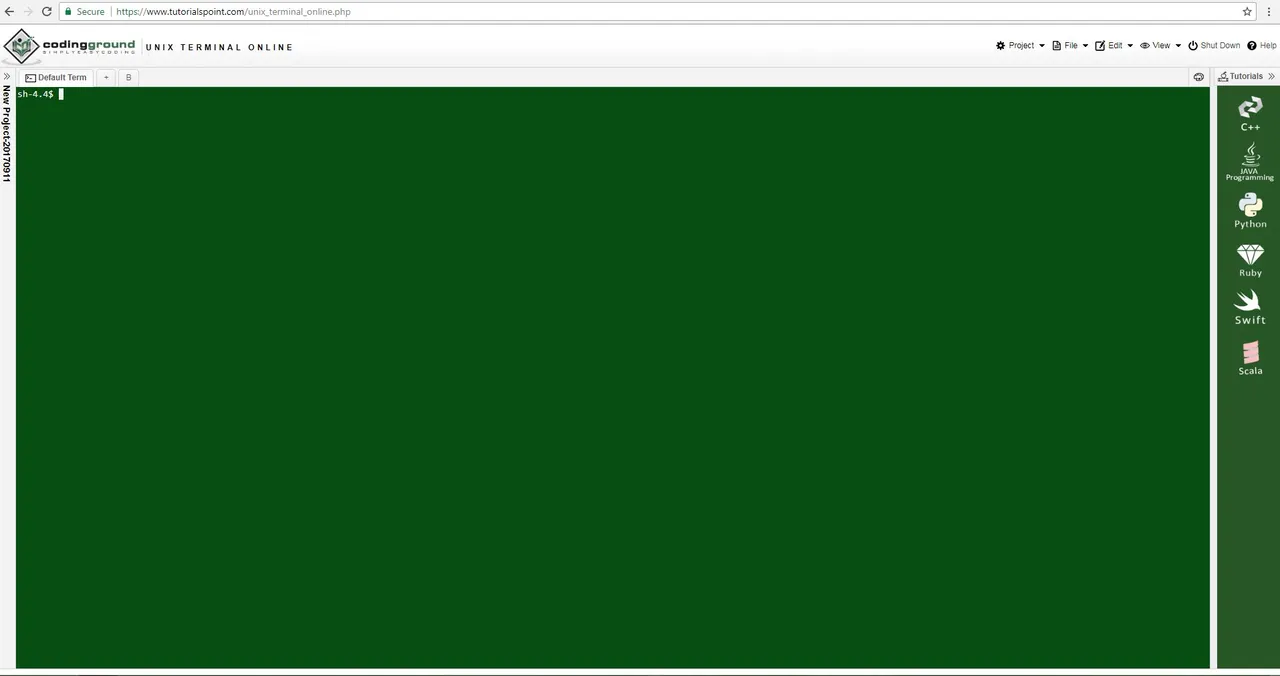Open the Help link
Screen dimensions: 1280x676
coord(1262,45)
